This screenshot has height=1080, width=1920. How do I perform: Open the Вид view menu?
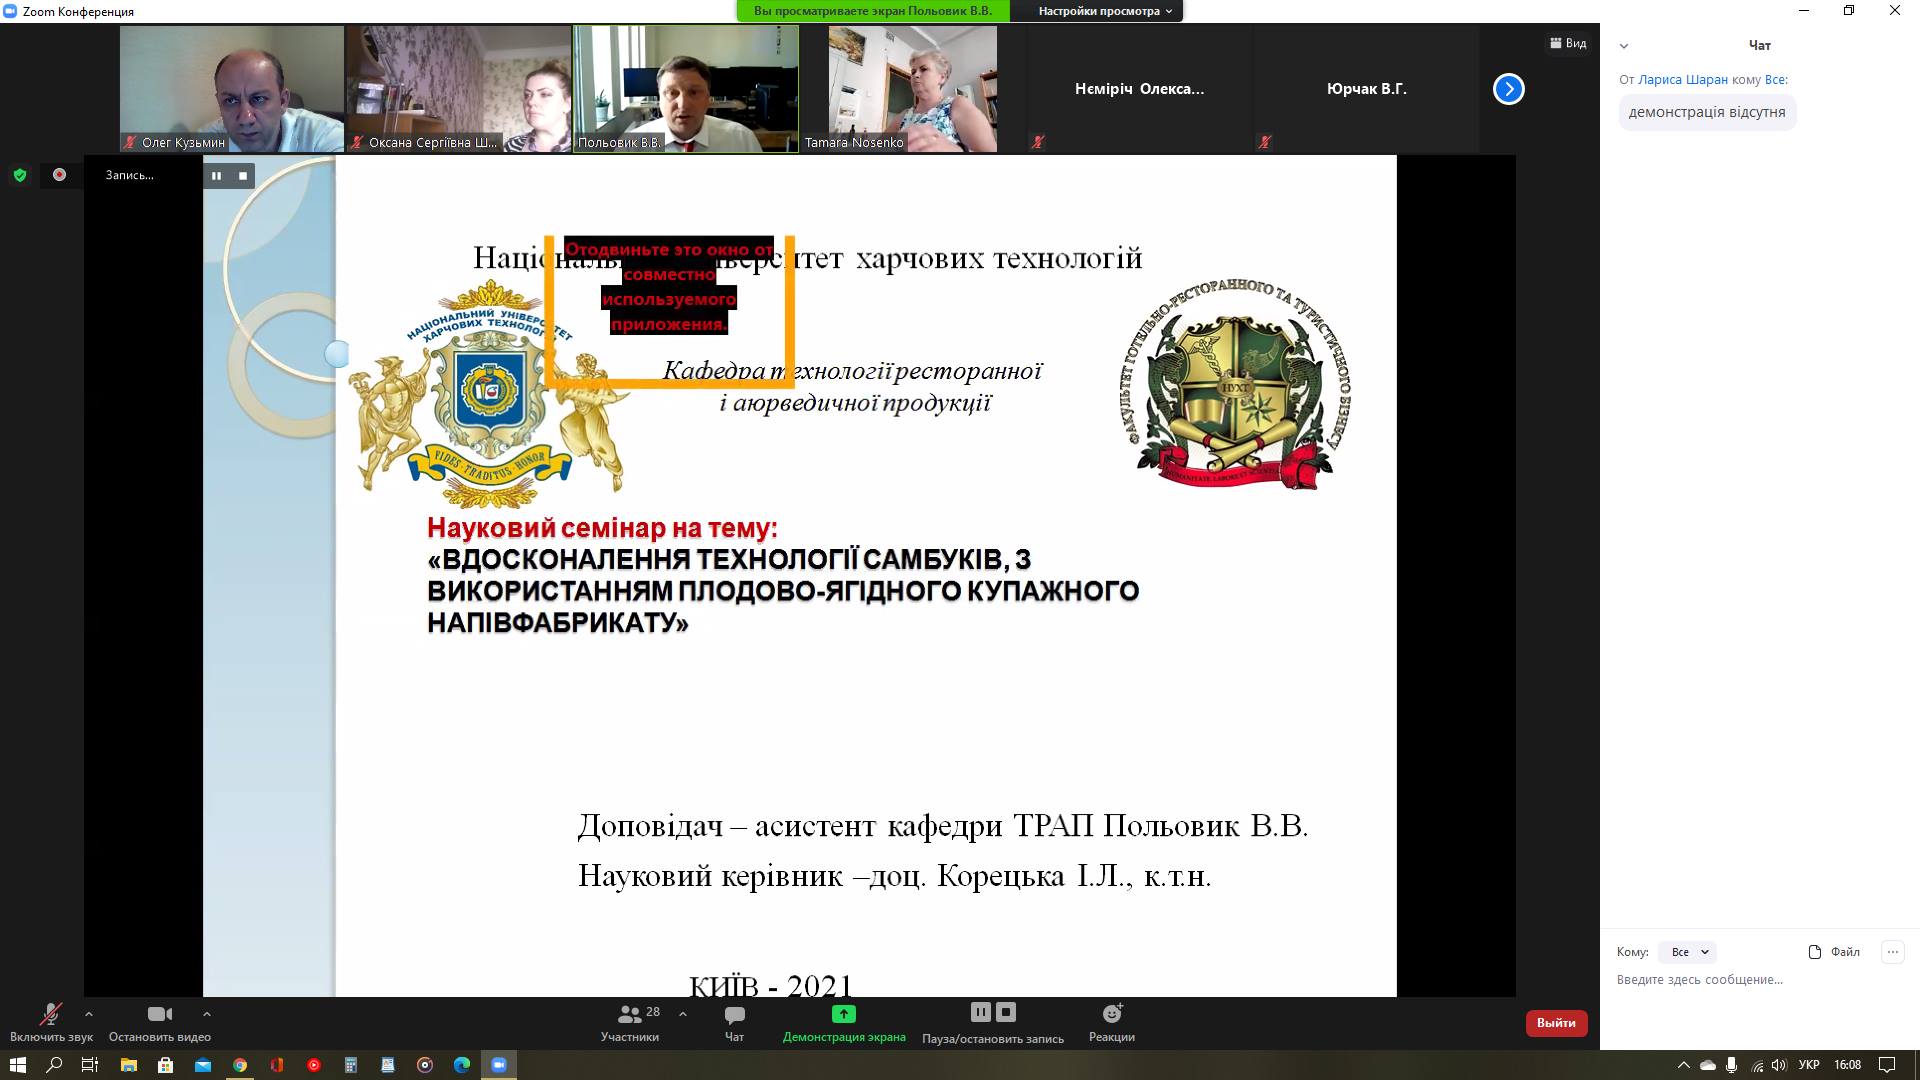pyautogui.click(x=1568, y=43)
